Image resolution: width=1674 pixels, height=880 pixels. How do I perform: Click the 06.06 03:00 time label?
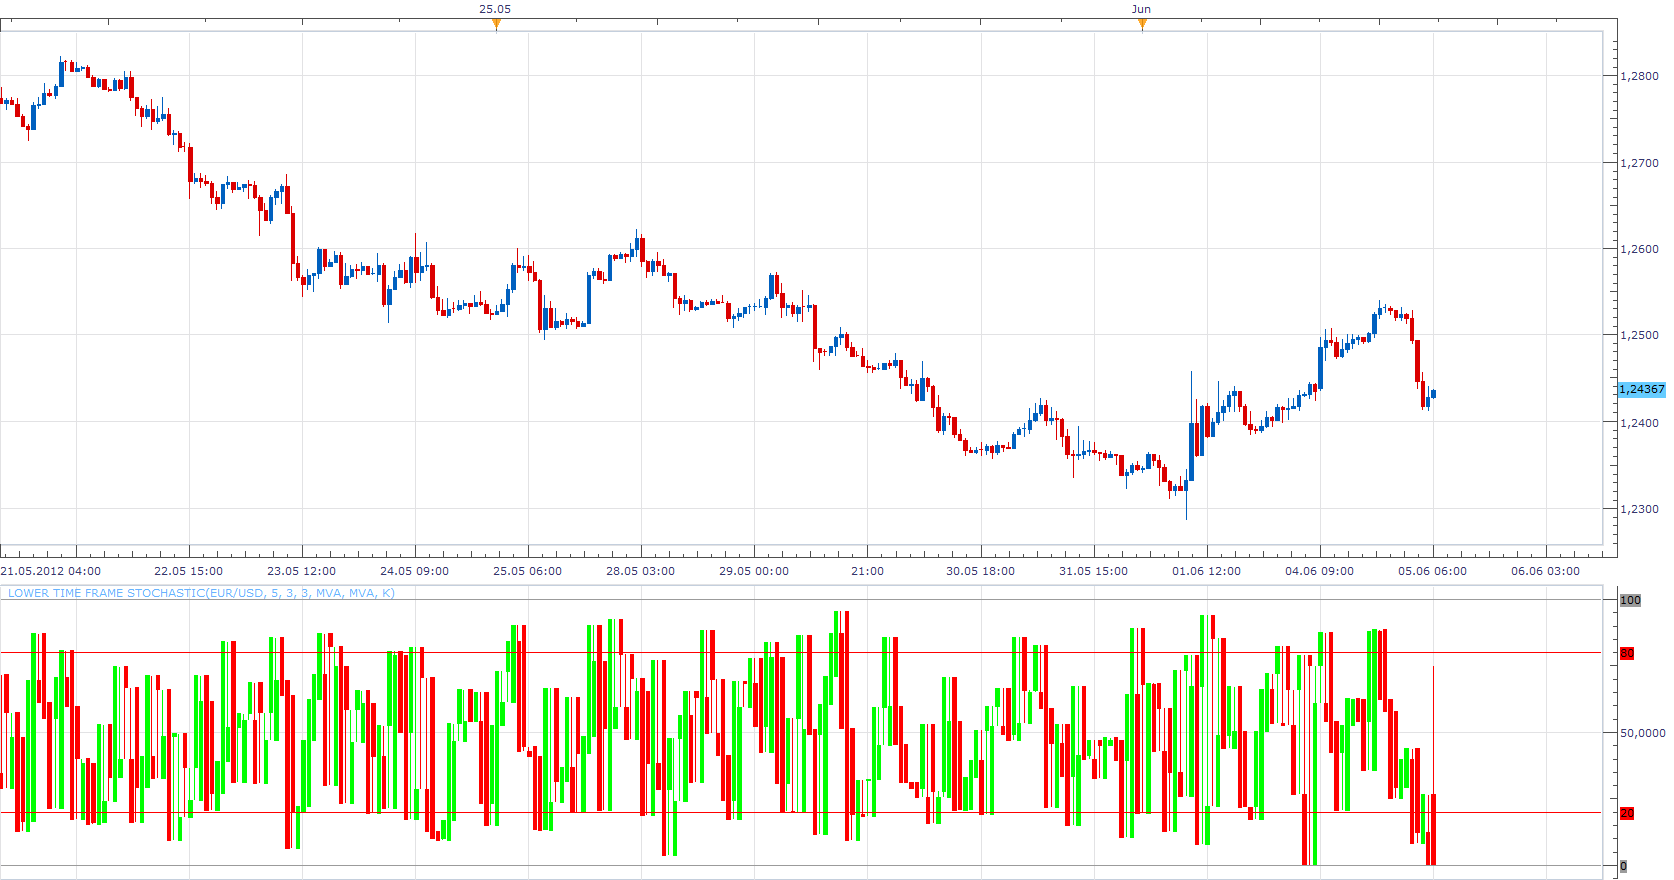pos(1545,571)
